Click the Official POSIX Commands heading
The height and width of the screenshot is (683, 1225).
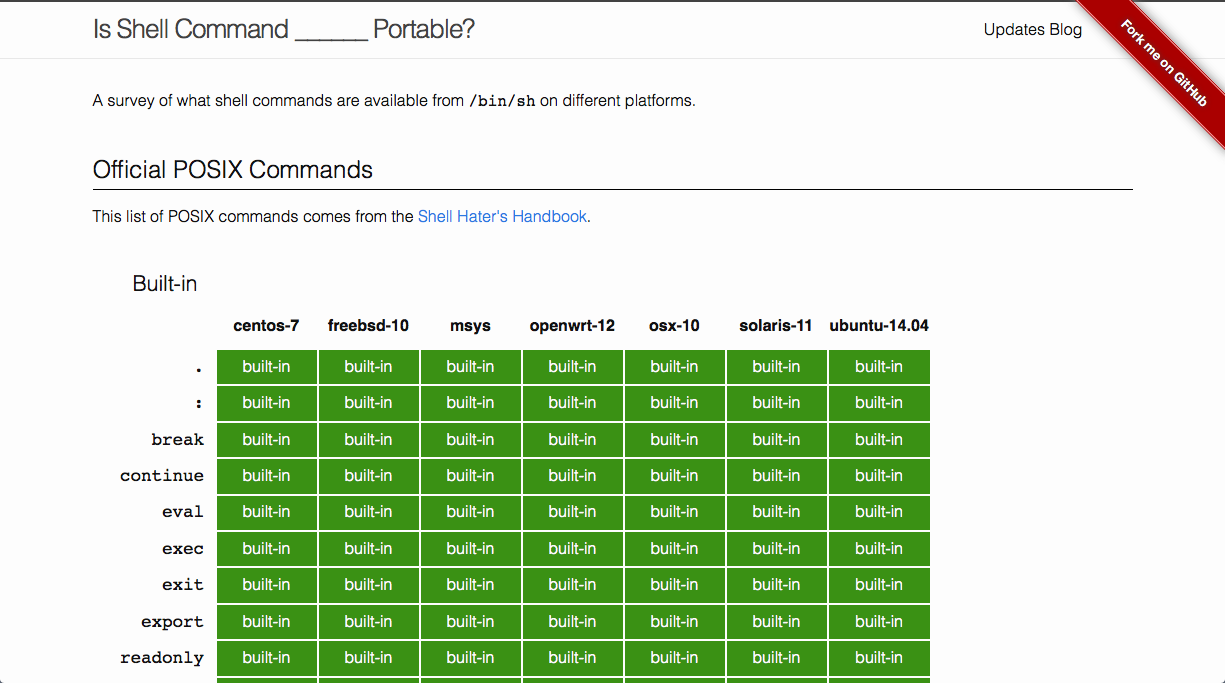[x=233, y=170]
